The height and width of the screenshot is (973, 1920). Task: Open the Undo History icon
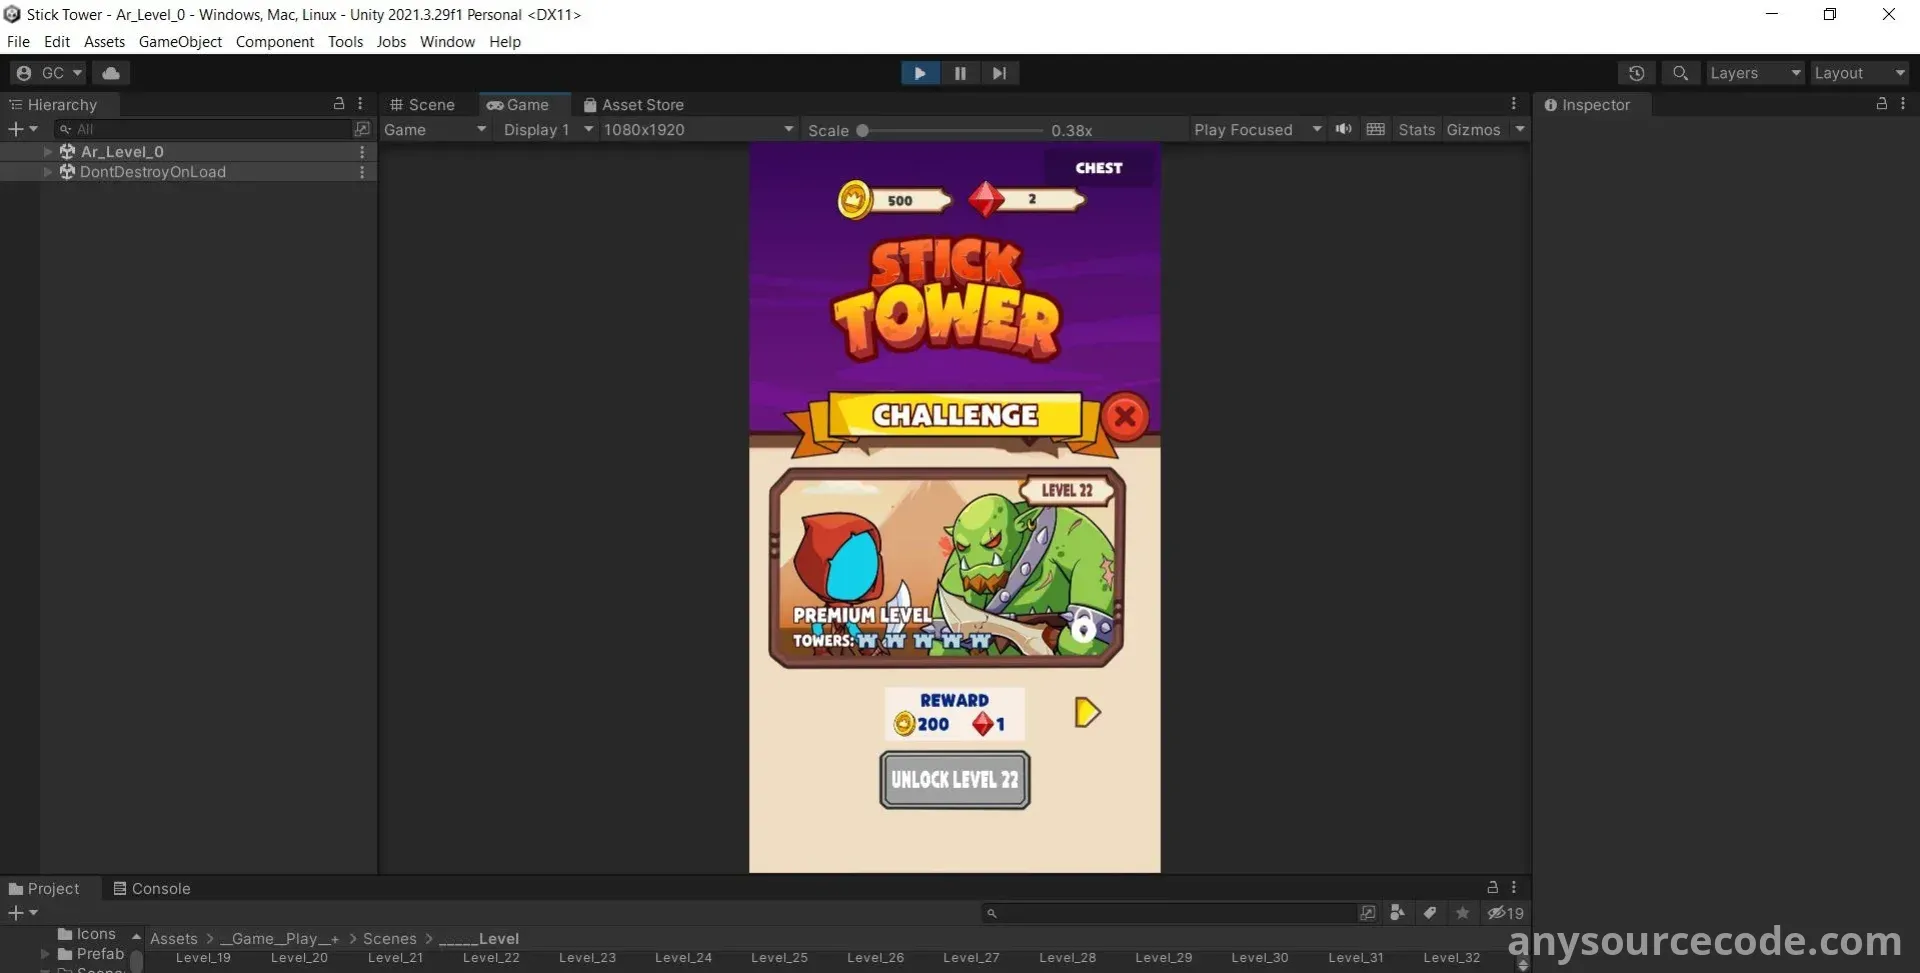pyautogui.click(x=1636, y=73)
